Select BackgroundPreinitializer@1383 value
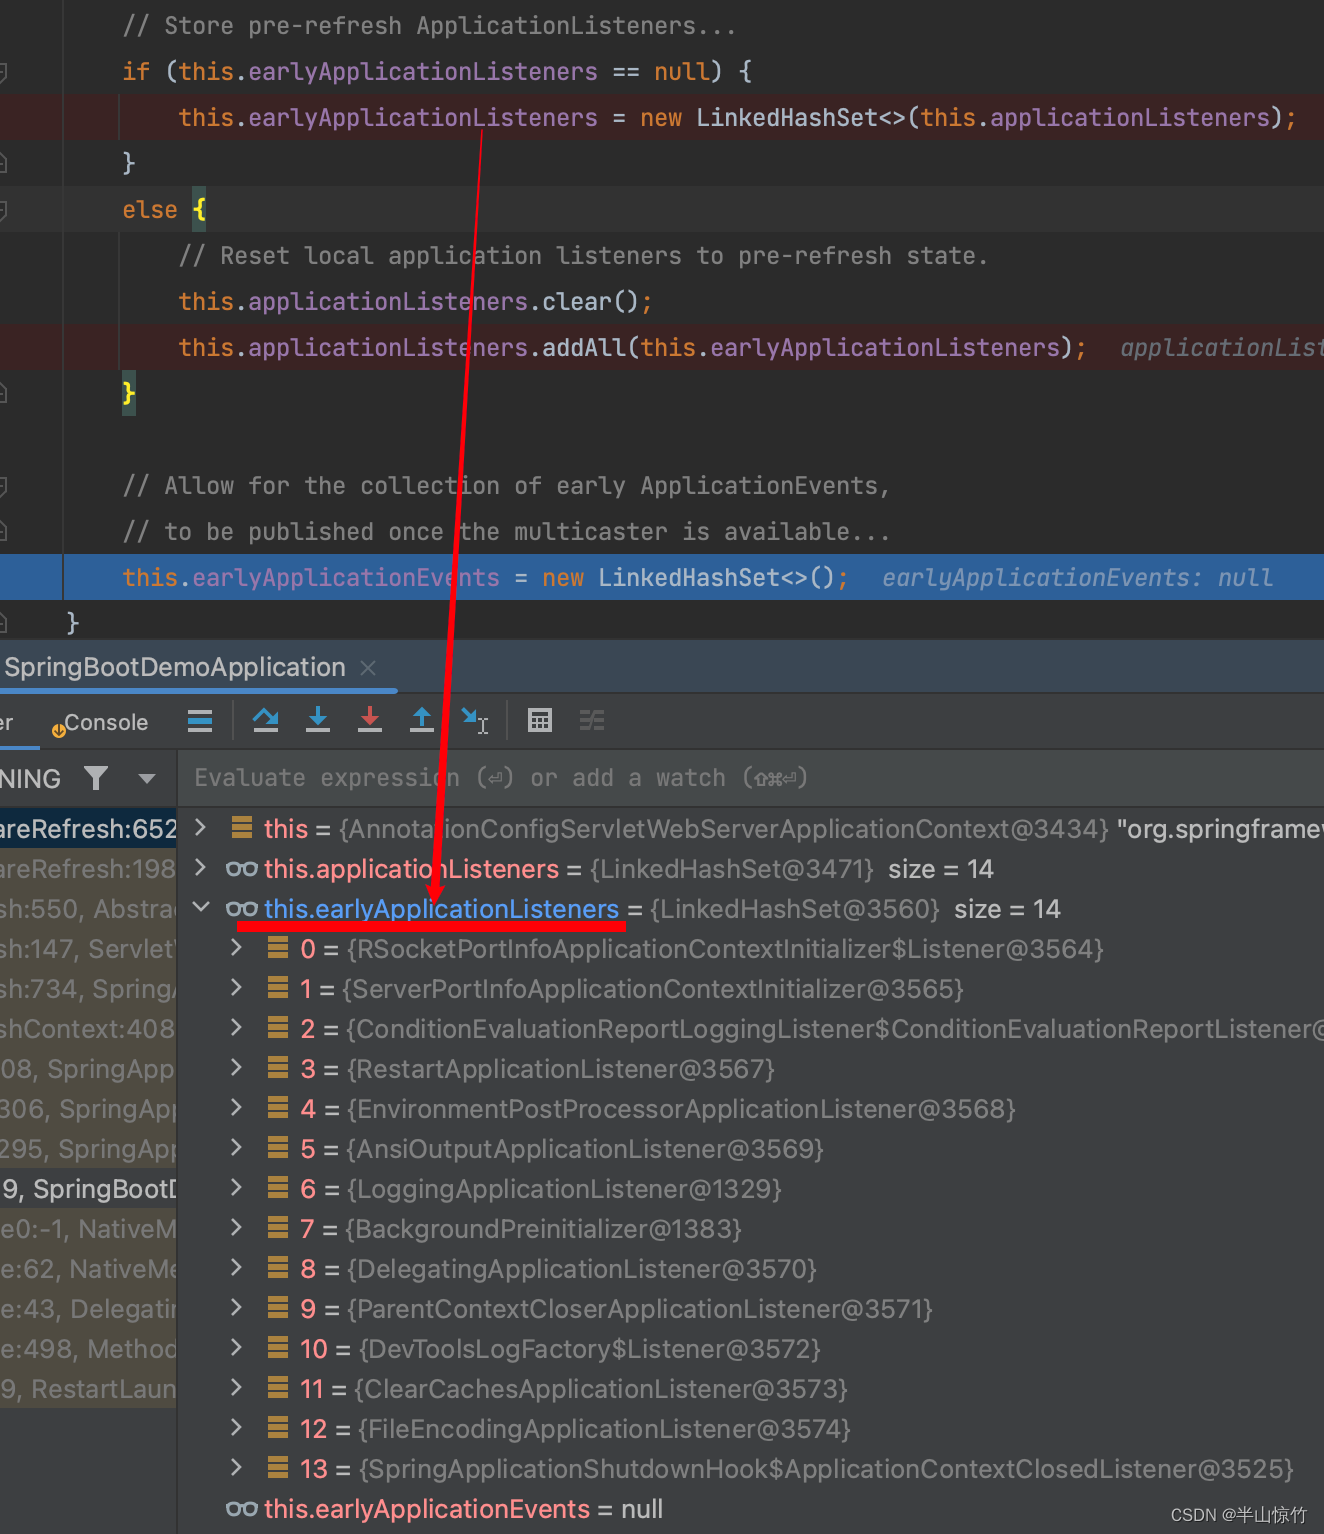Image resolution: width=1324 pixels, height=1534 pixels. [x=544, y=1229]
